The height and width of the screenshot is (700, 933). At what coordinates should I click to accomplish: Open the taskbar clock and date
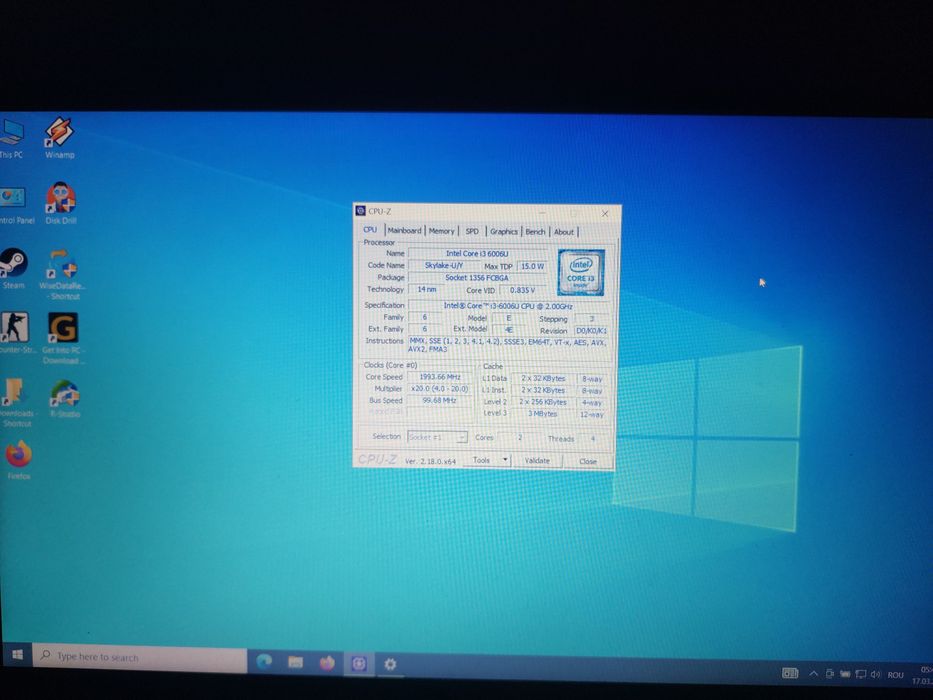click(922, 675)
